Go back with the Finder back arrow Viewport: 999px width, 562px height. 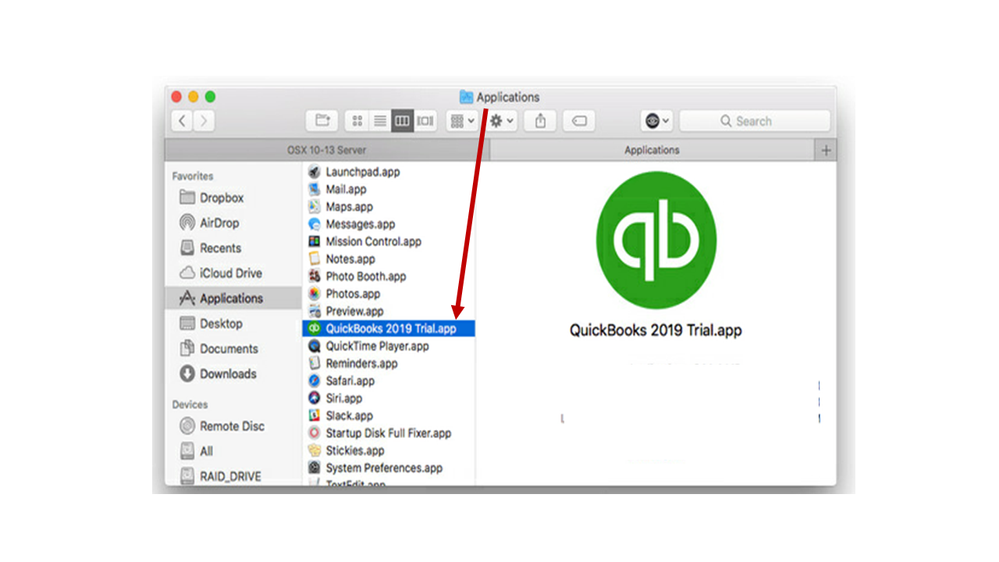click(x=182, y=120)
